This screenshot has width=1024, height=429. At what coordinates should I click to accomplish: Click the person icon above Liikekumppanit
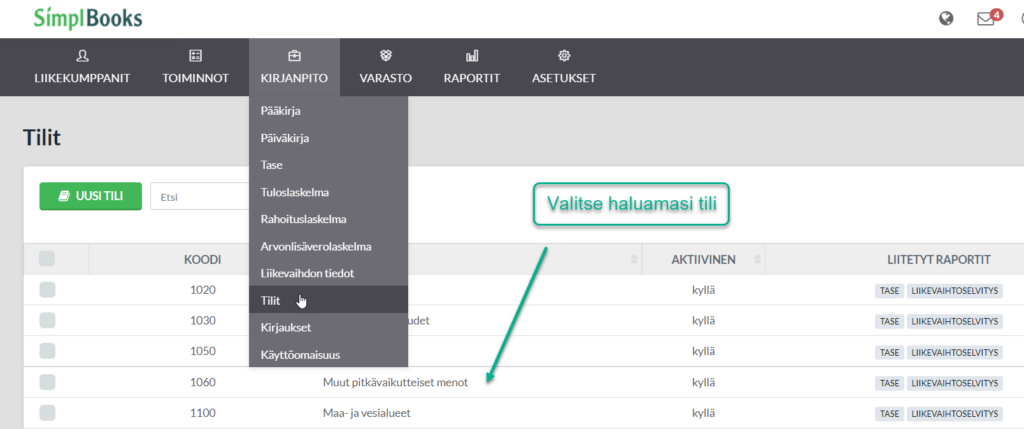(82, 56)
